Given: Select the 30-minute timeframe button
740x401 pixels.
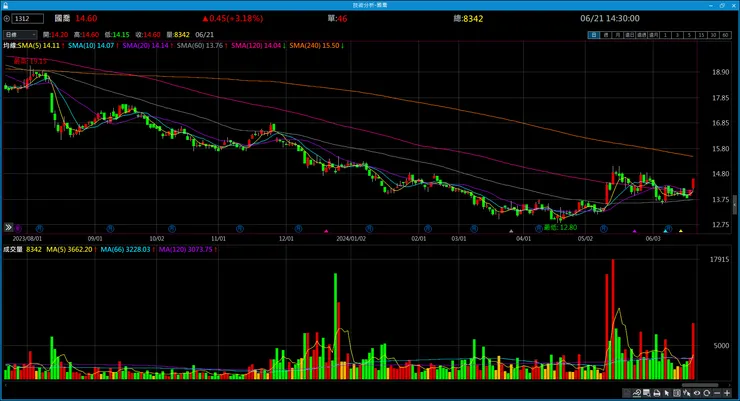Looking at the screenshot, I should click(x=714, y=35).
